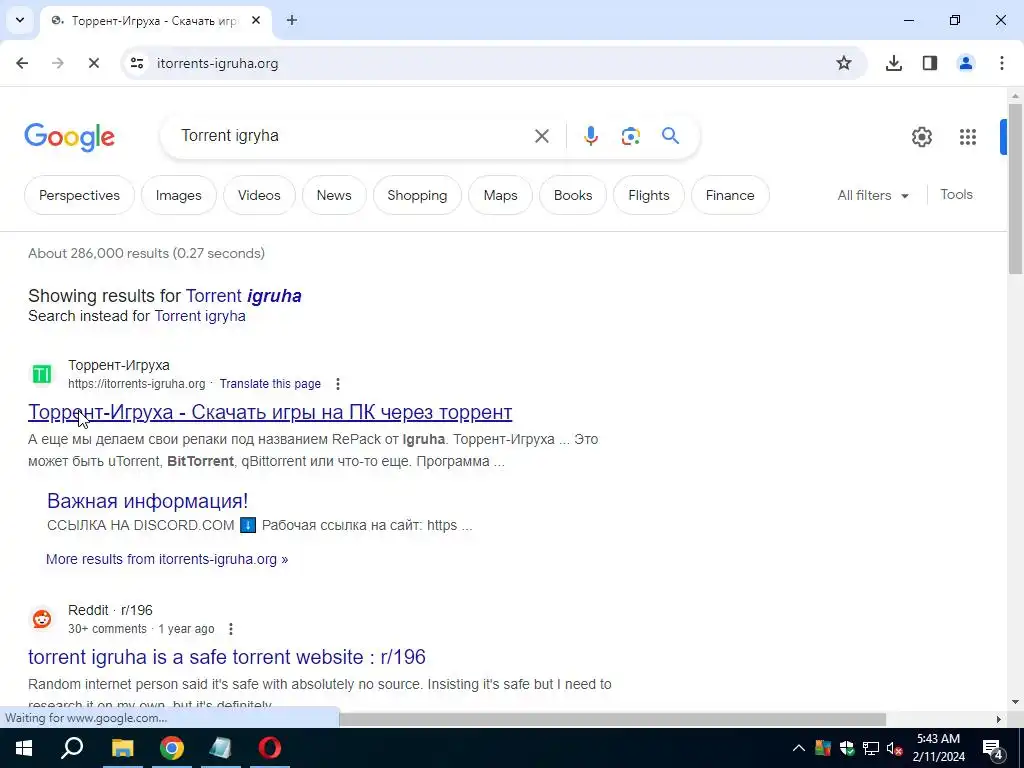Screen dimensions: 1024x768
Task: Click Chrome icon in taskbar
Action: (x=172, y=748)
